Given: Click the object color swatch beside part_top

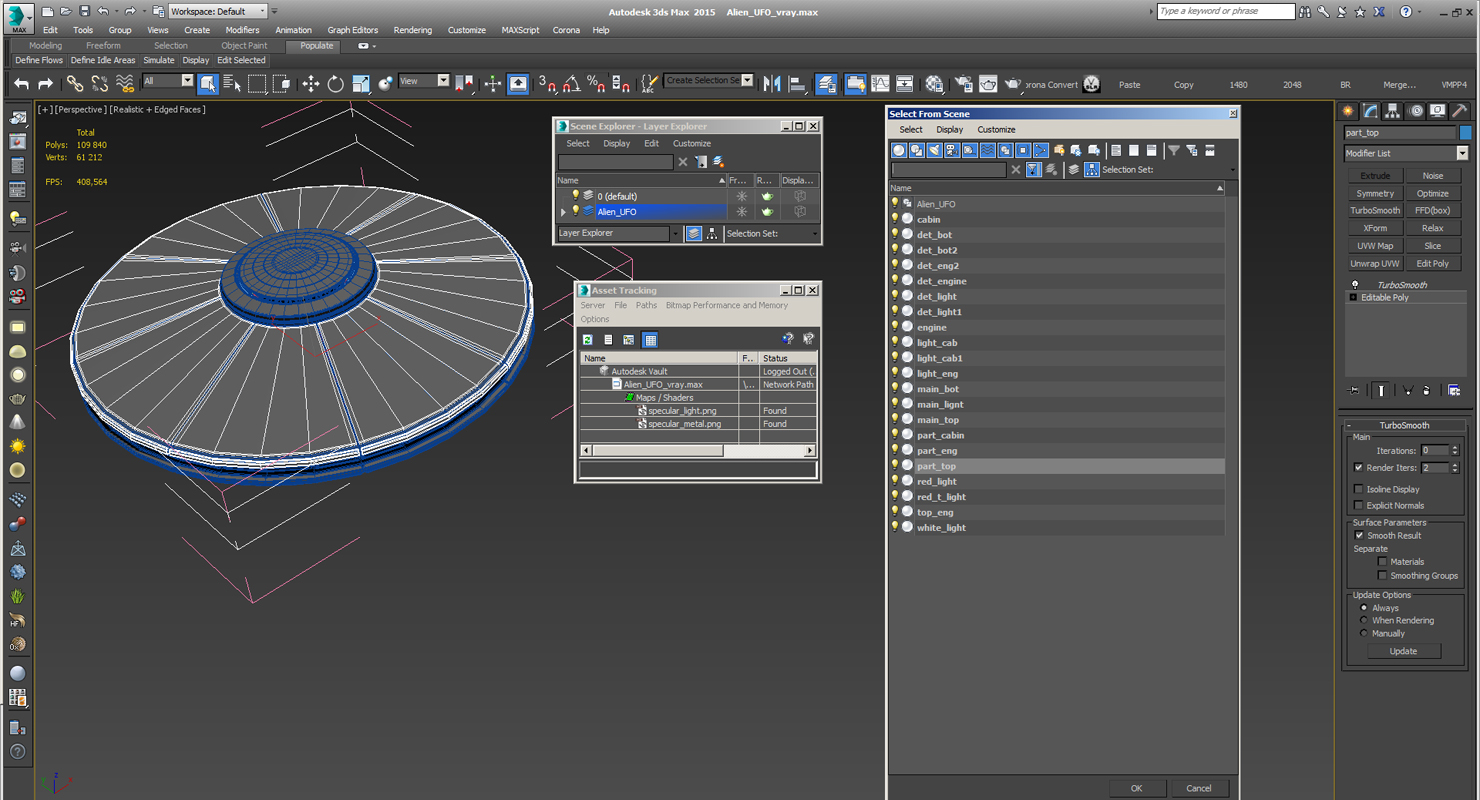Looking at the screenshot, I should (x=1465, y=132).
